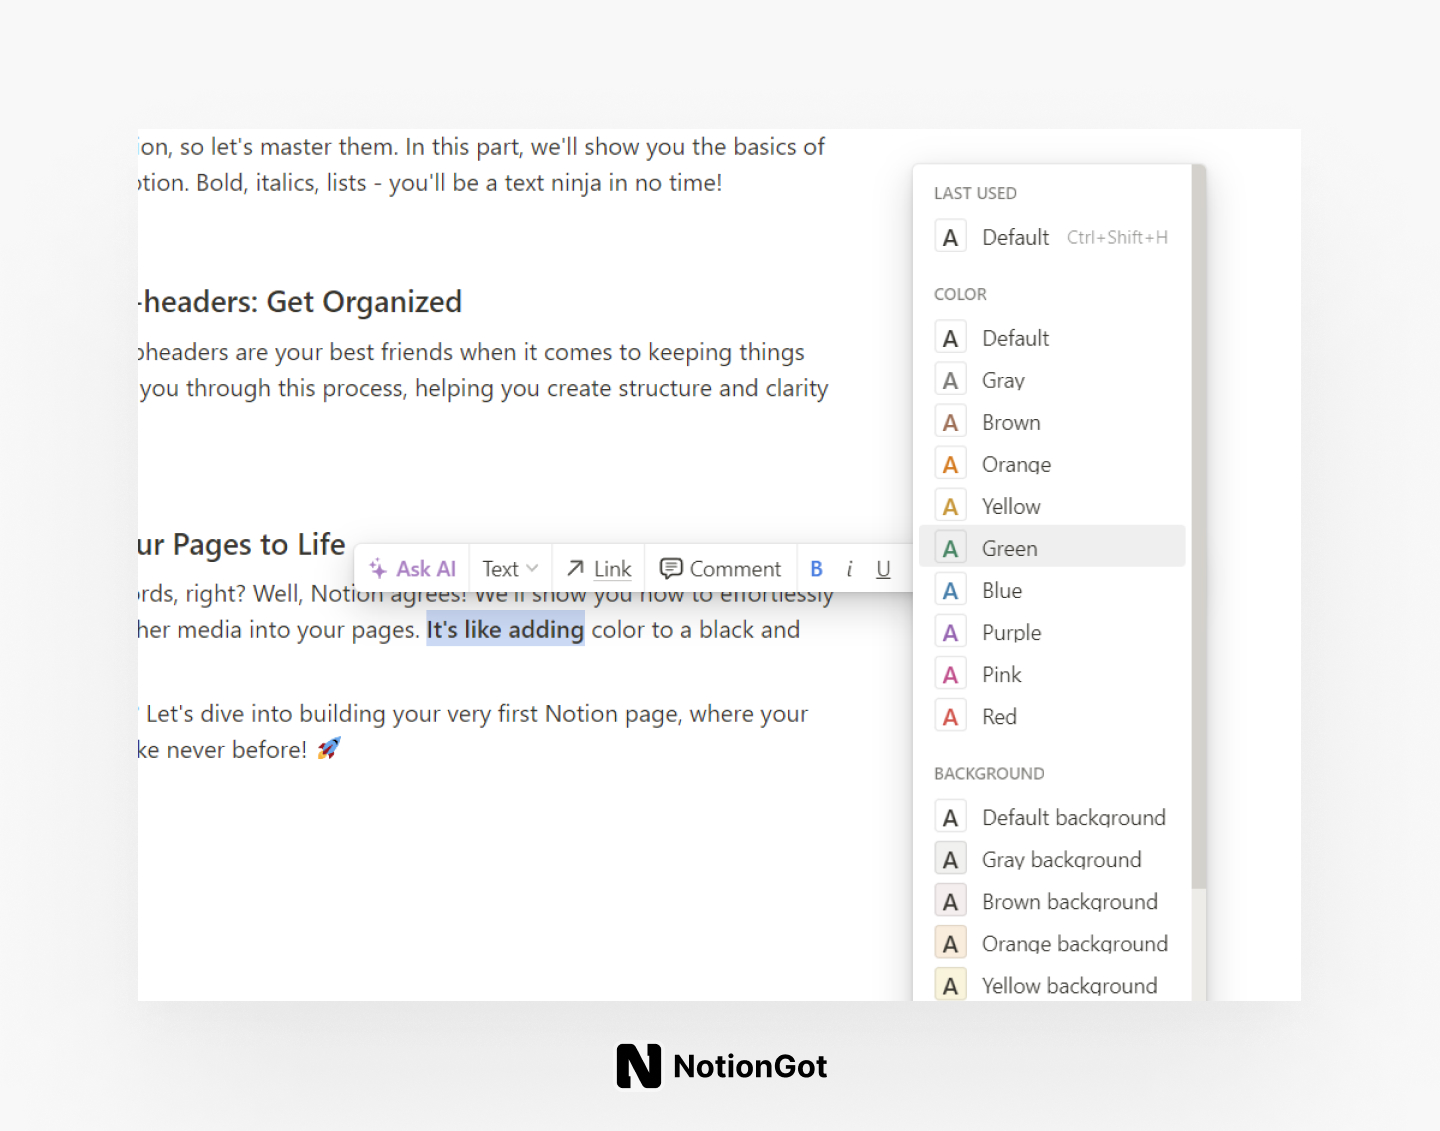Toggle bold formatting in the toolbar
The width and height of the screenshot is (1440, 1131).
(816, 568)
